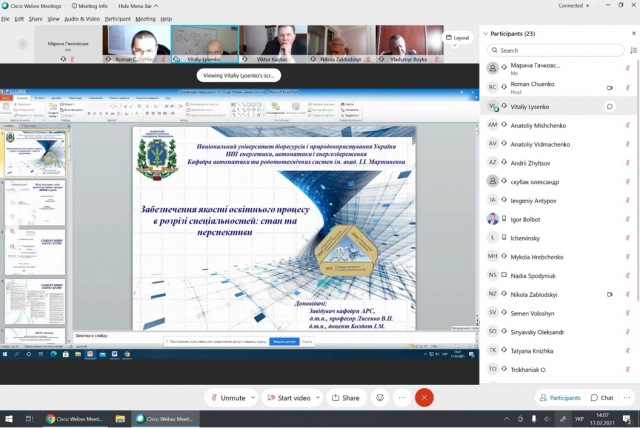Click Hide Menu Bar chevron
Screen dimensions: 640x428
(156, 6)
